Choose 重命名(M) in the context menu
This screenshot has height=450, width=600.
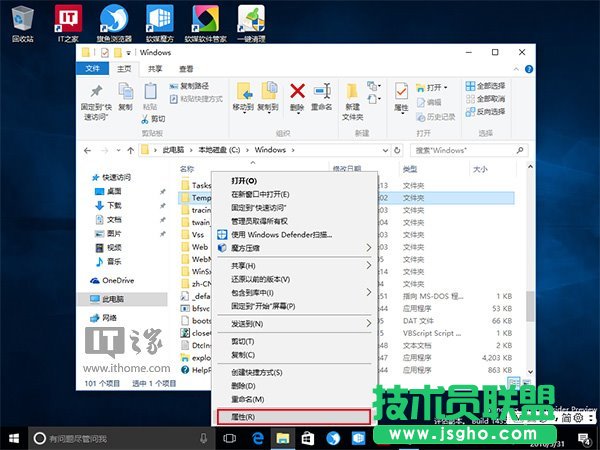294,399
